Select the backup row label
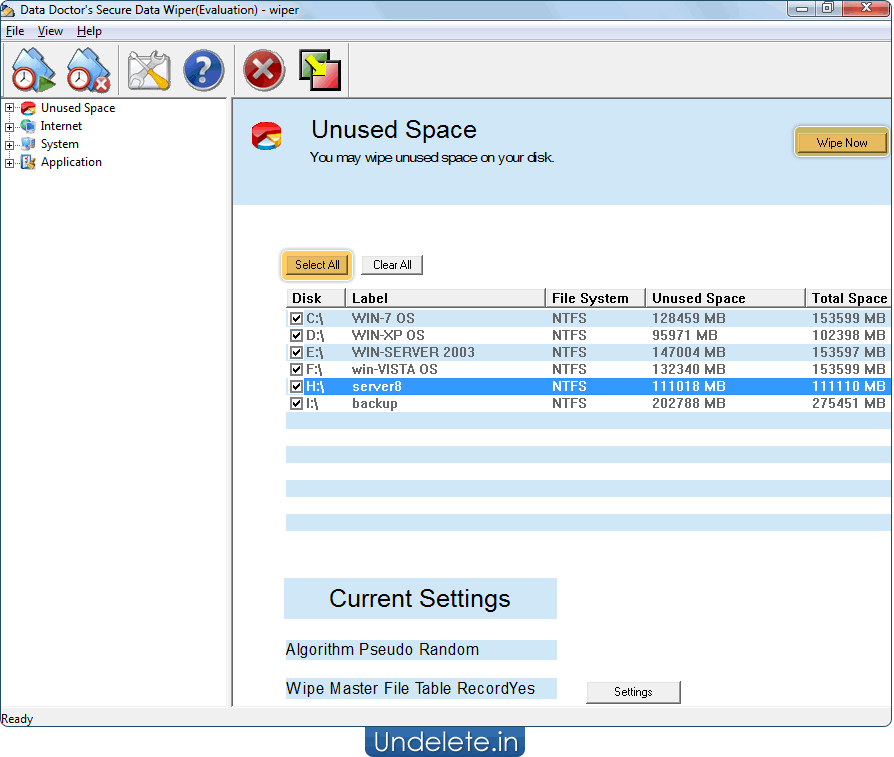 pyautogui.click(x=375, y=404)
